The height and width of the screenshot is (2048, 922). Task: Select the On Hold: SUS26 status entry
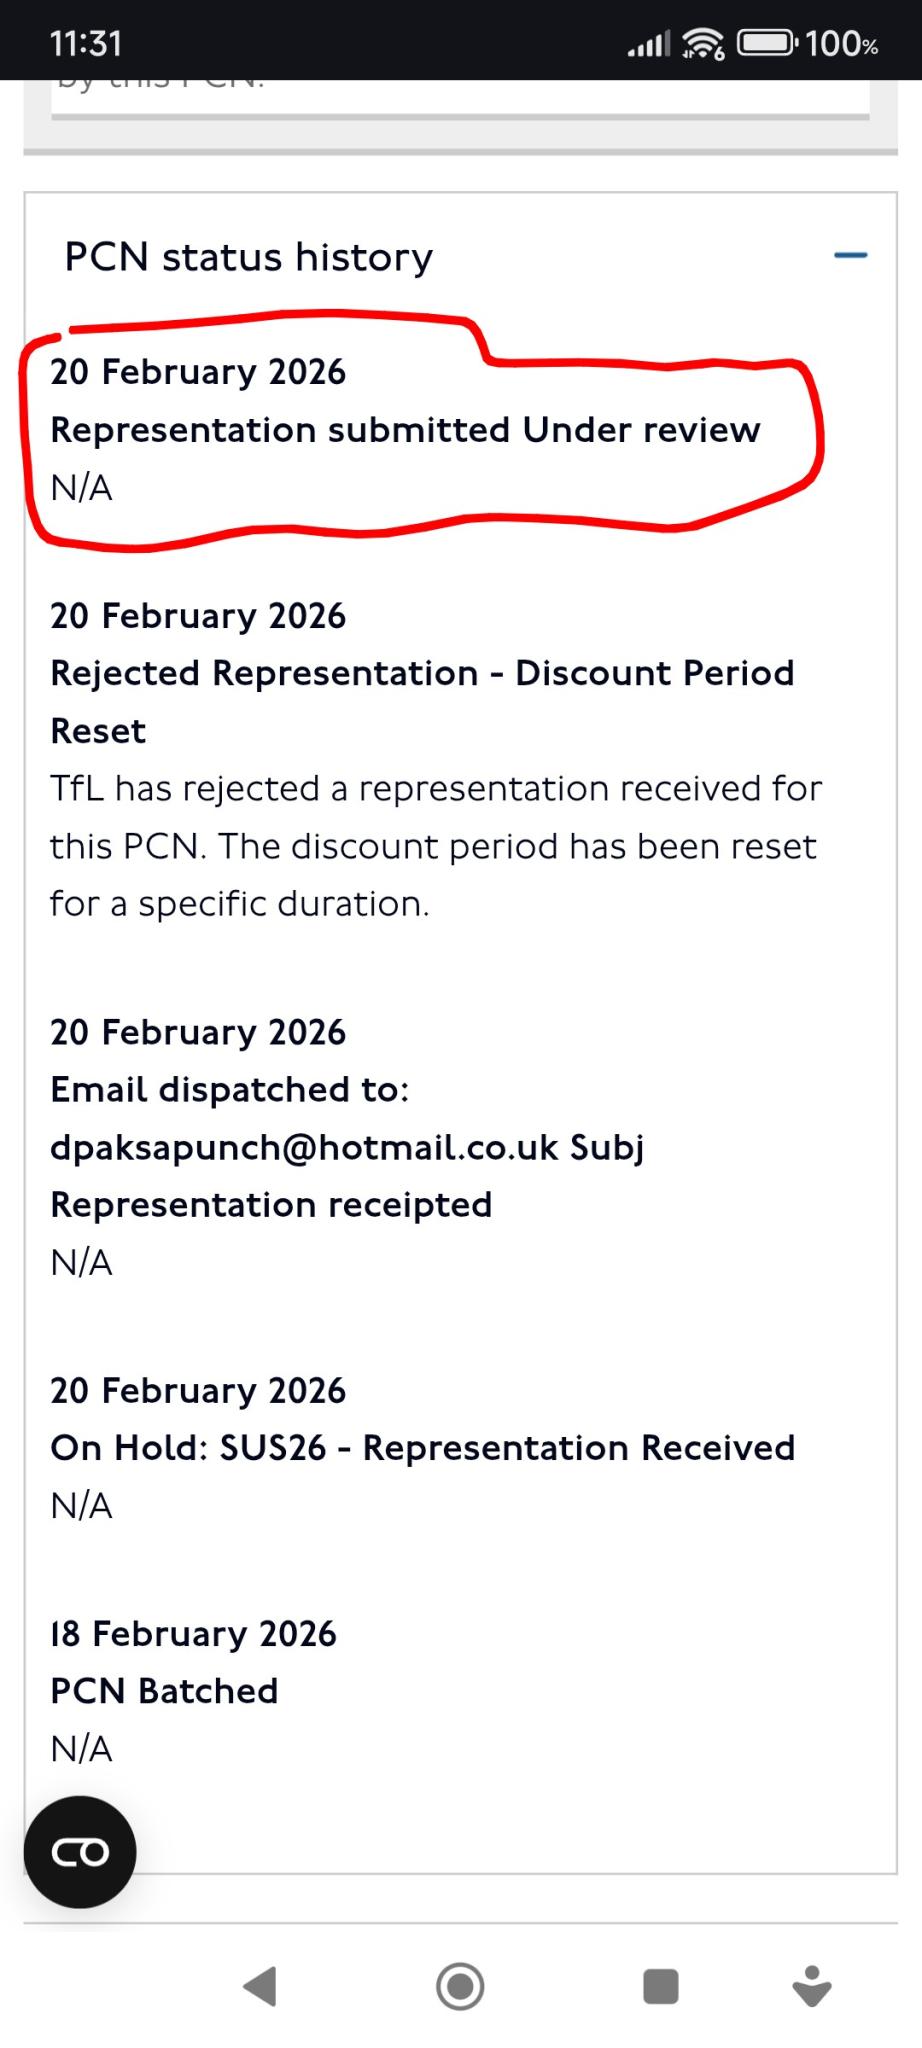pyautogui.click(x=422, y=1448)
